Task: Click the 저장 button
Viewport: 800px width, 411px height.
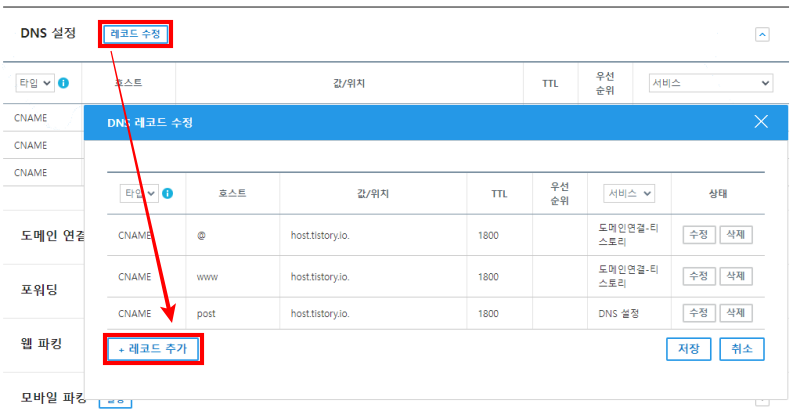Action: click(688, 349)
